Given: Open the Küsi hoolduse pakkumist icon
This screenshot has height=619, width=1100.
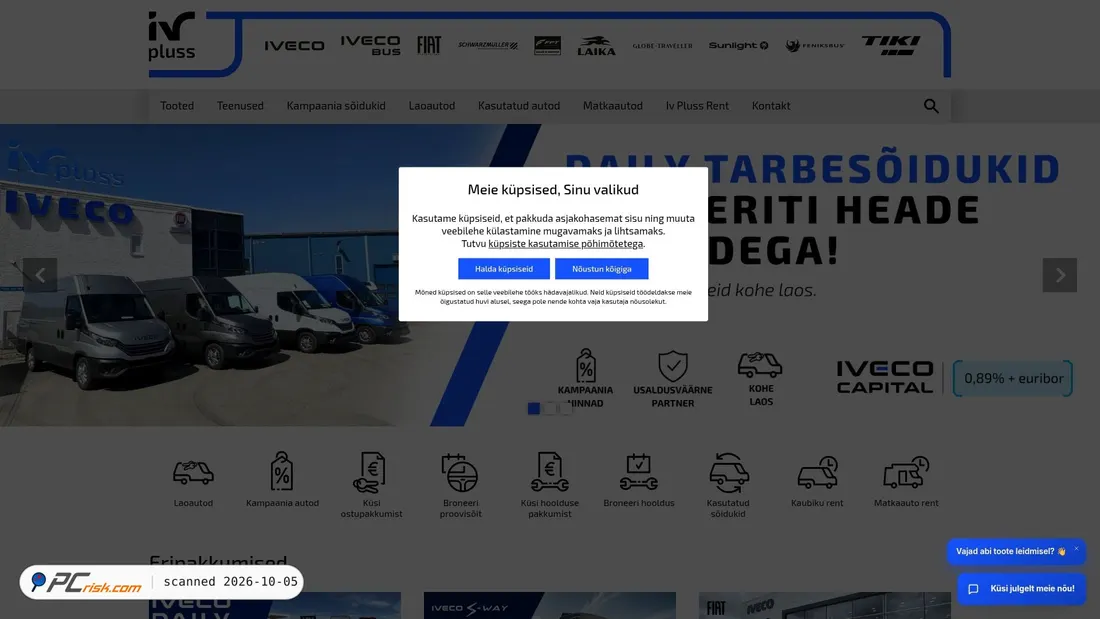Looking at the screenshot, I should [549, 472].
